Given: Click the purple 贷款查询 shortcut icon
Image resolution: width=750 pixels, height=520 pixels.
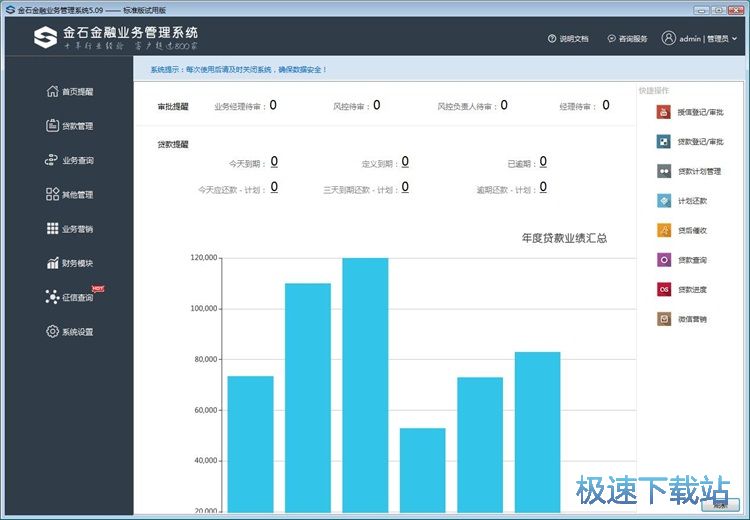Looking at the screenshot, I should (663, 260).
